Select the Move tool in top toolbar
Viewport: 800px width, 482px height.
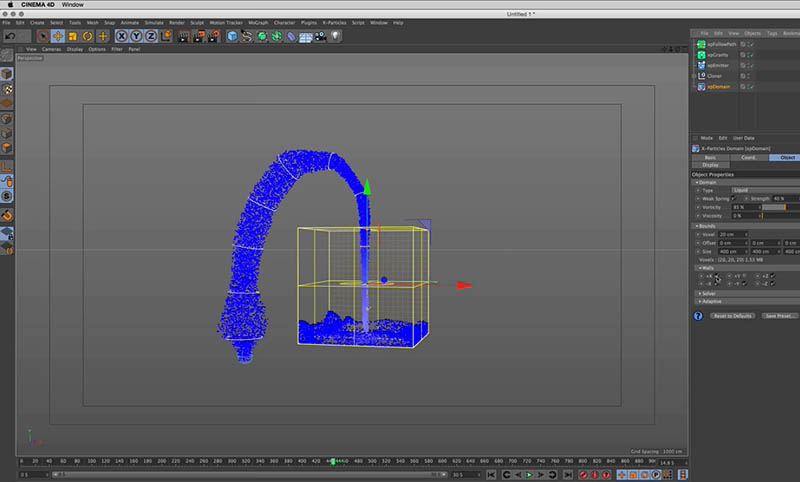[59, 36]
